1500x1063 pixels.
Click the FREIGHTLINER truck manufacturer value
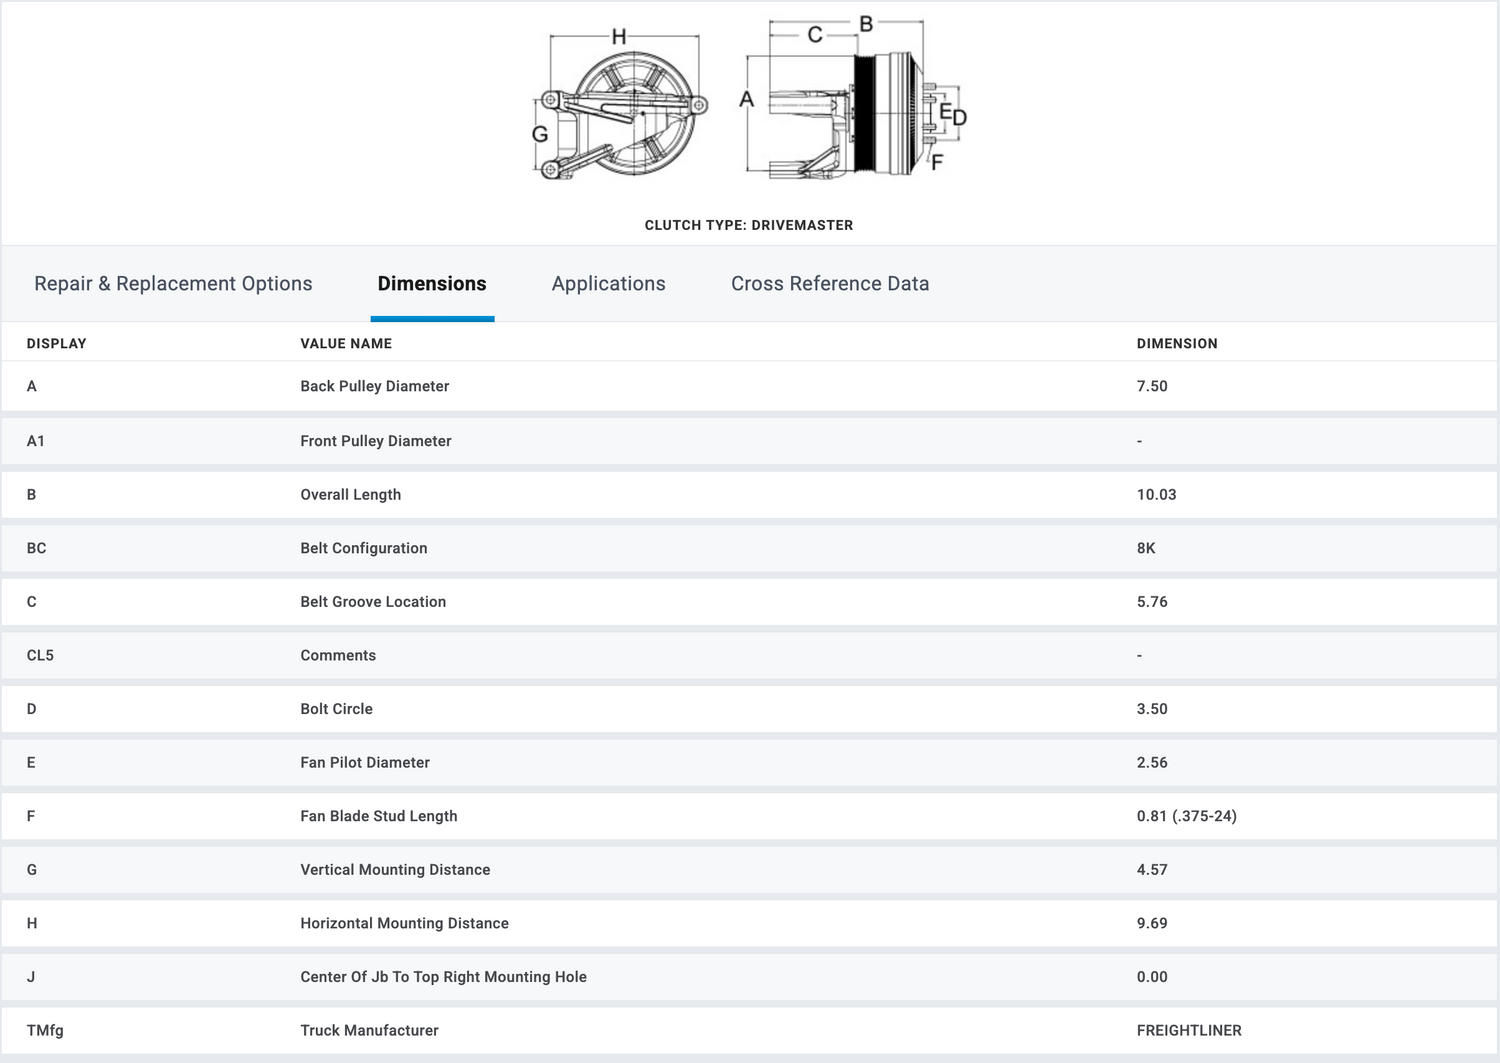pyautogui.click(x=1189, y=1030)
